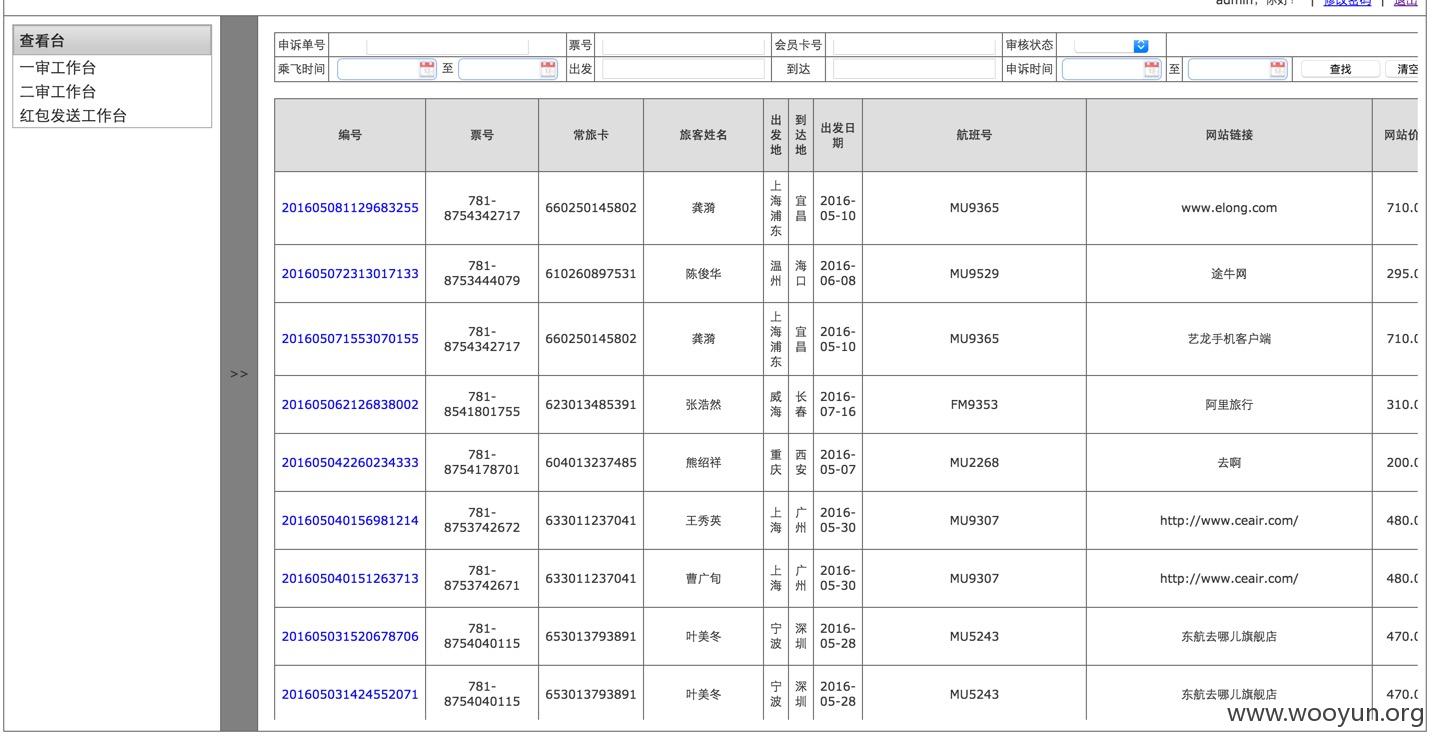Focus the 到达 input field
The image size is (1433, 742).
[x=914, y=69]
